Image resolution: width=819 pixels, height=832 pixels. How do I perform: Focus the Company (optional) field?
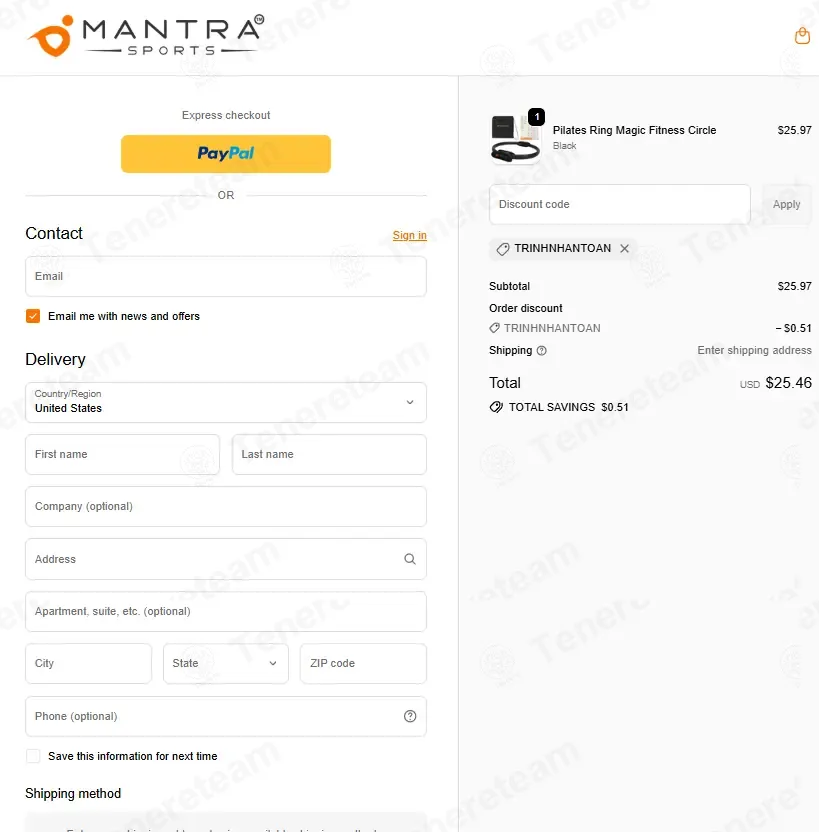point(226,506)
